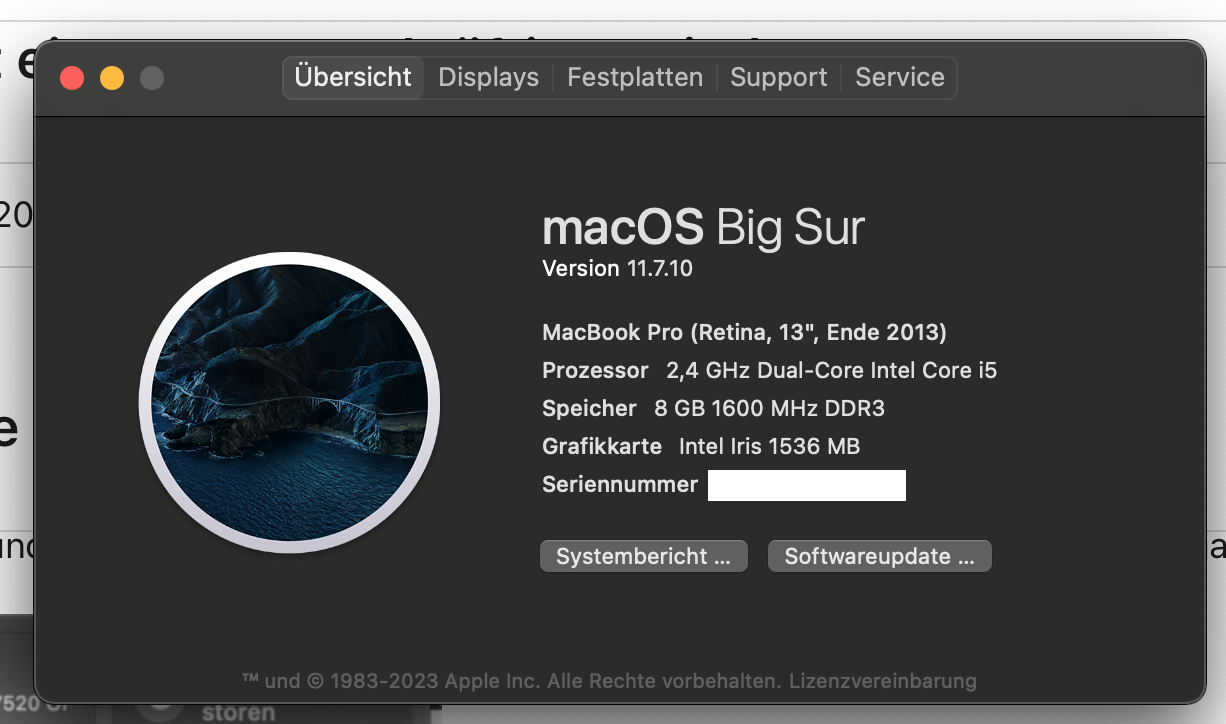Click the greyed-out zoom window button
1226x724 pixels.
[152, 78]
